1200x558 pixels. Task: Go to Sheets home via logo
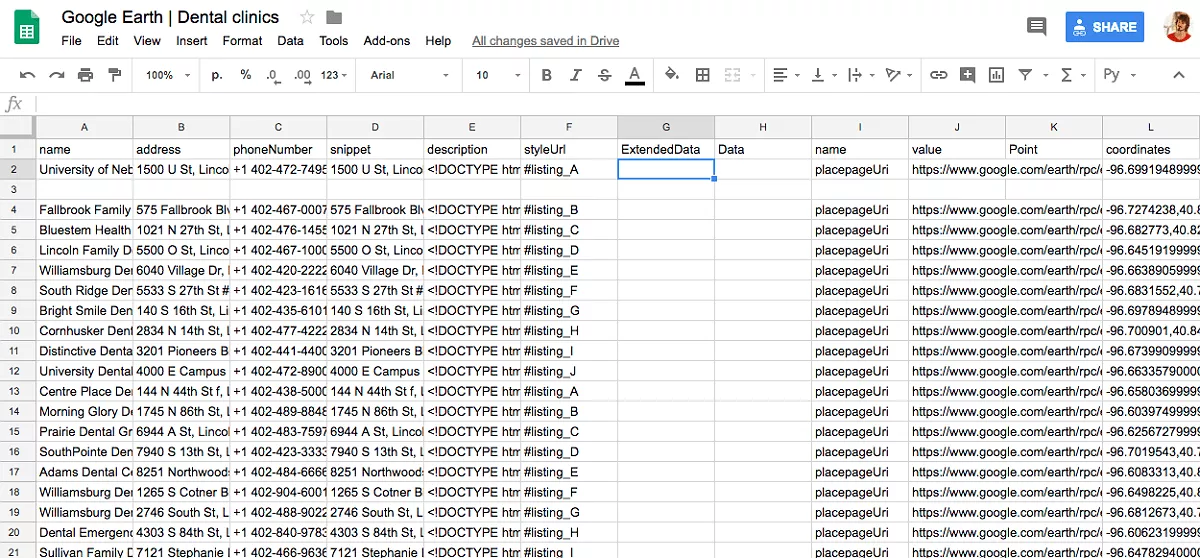pos(27,27)
